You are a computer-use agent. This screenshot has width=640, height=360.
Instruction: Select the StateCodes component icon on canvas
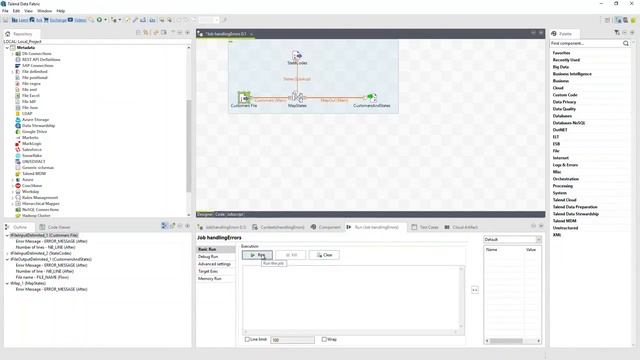tap(297, 55)
